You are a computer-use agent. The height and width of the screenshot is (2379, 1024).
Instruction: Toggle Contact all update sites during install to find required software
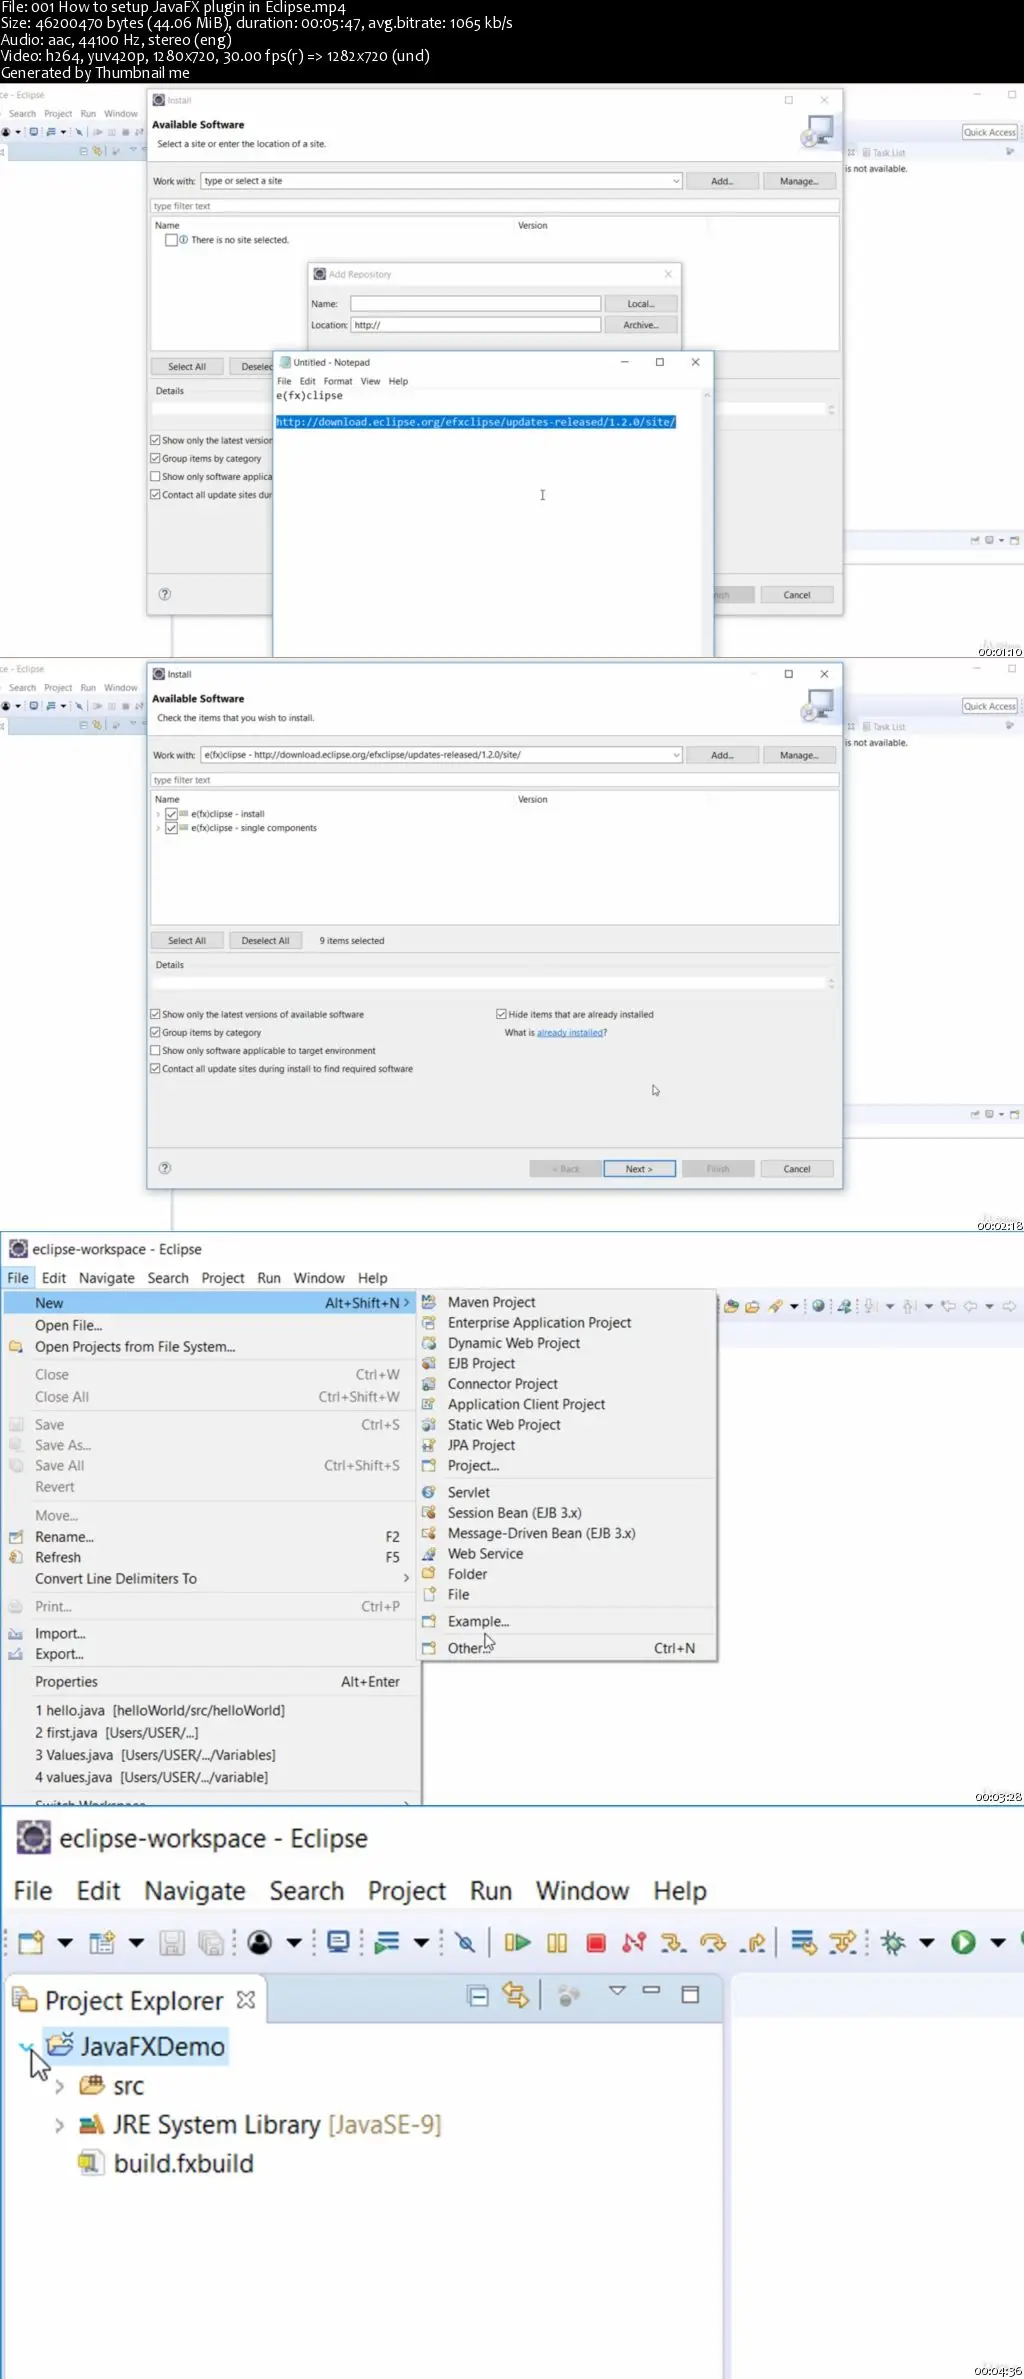pos(155,1068)
